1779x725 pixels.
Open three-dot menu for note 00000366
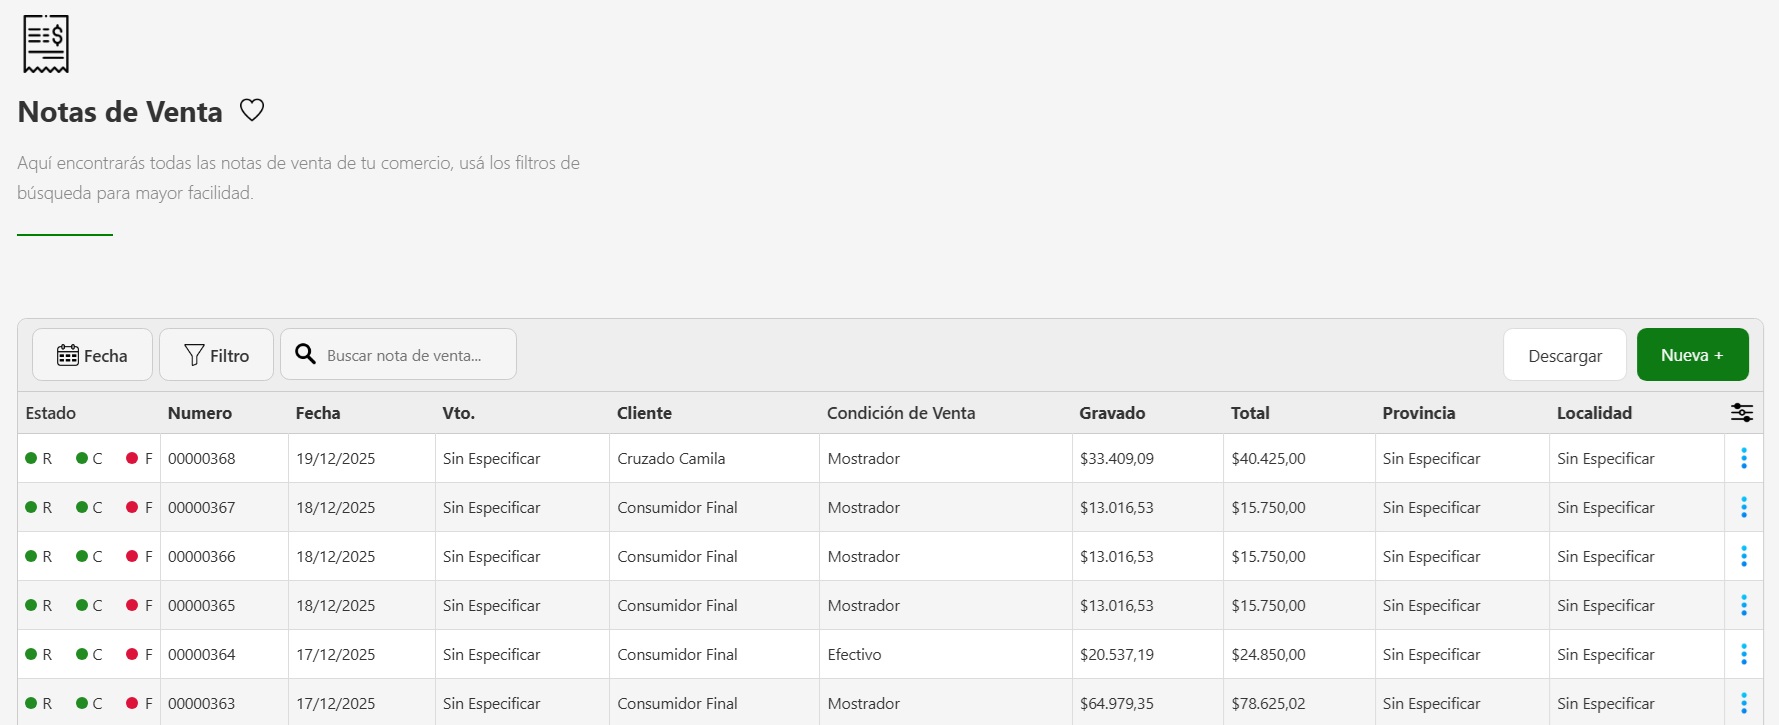(x=1743, y=556)
